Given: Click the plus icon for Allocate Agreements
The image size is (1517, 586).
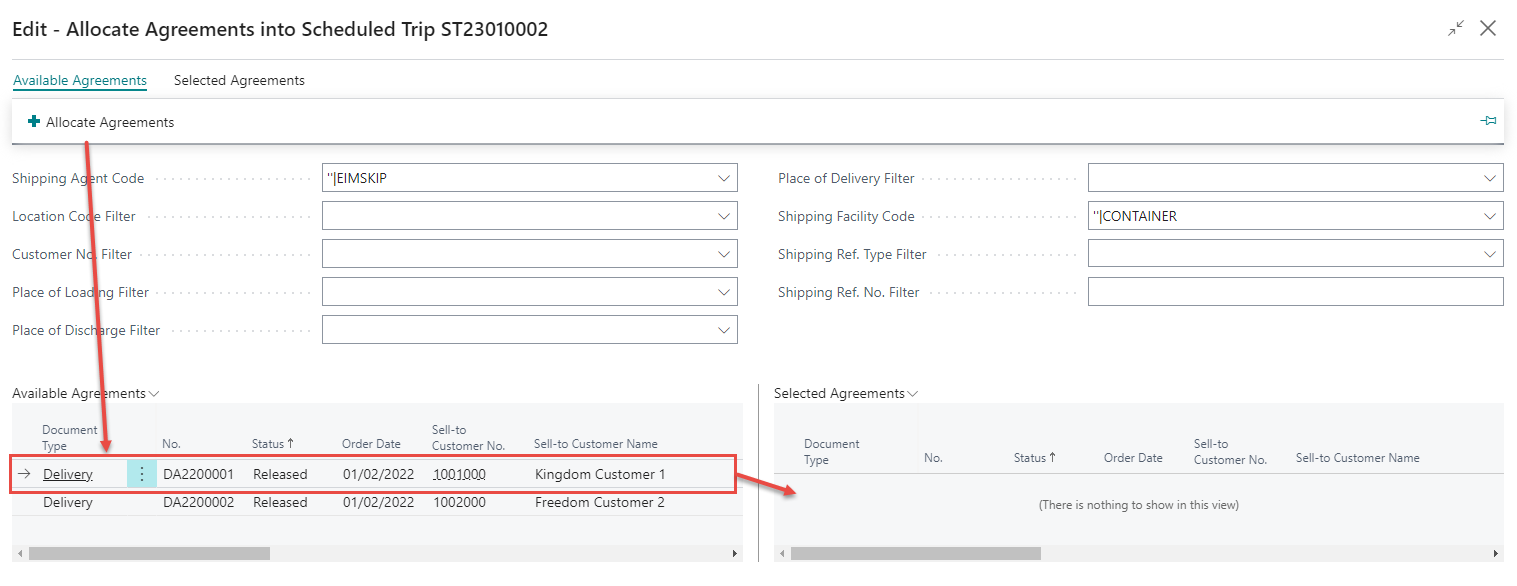Looking at the screenshot, I should pyautogui.click(x=34, y=121).
